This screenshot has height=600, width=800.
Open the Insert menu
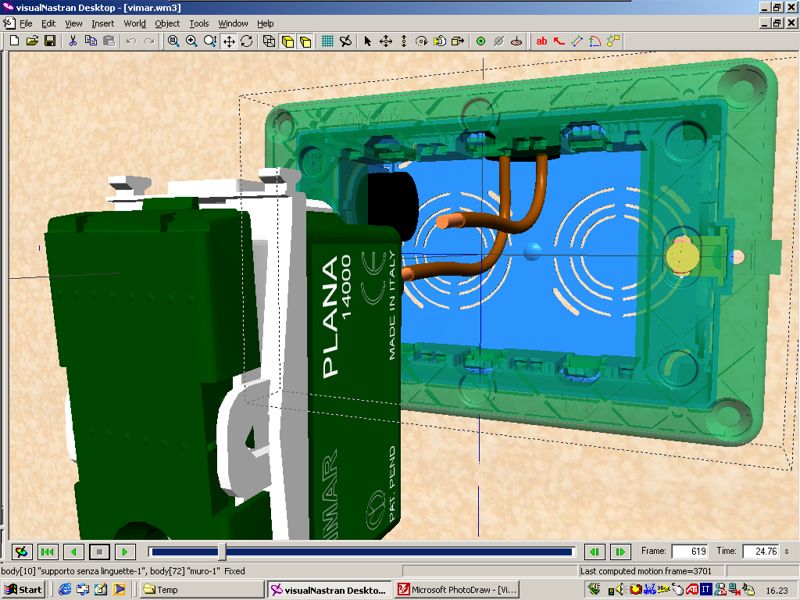tap(103, 23)
